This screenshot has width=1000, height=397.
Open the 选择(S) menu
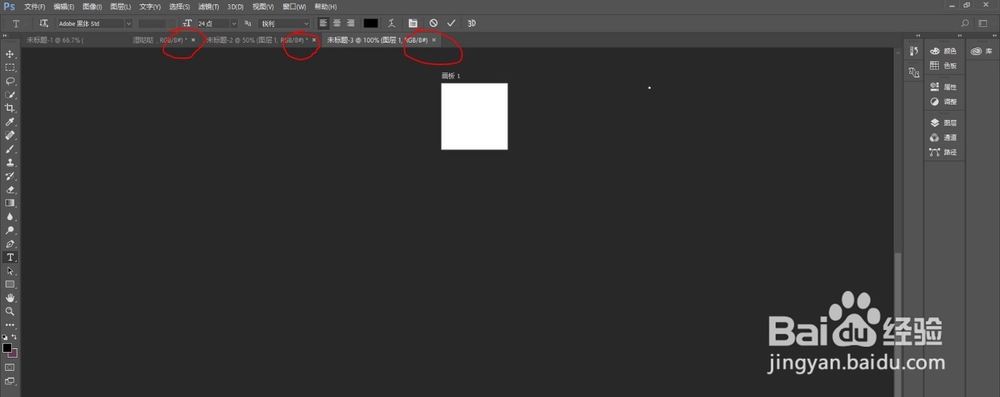coord(179,6)
